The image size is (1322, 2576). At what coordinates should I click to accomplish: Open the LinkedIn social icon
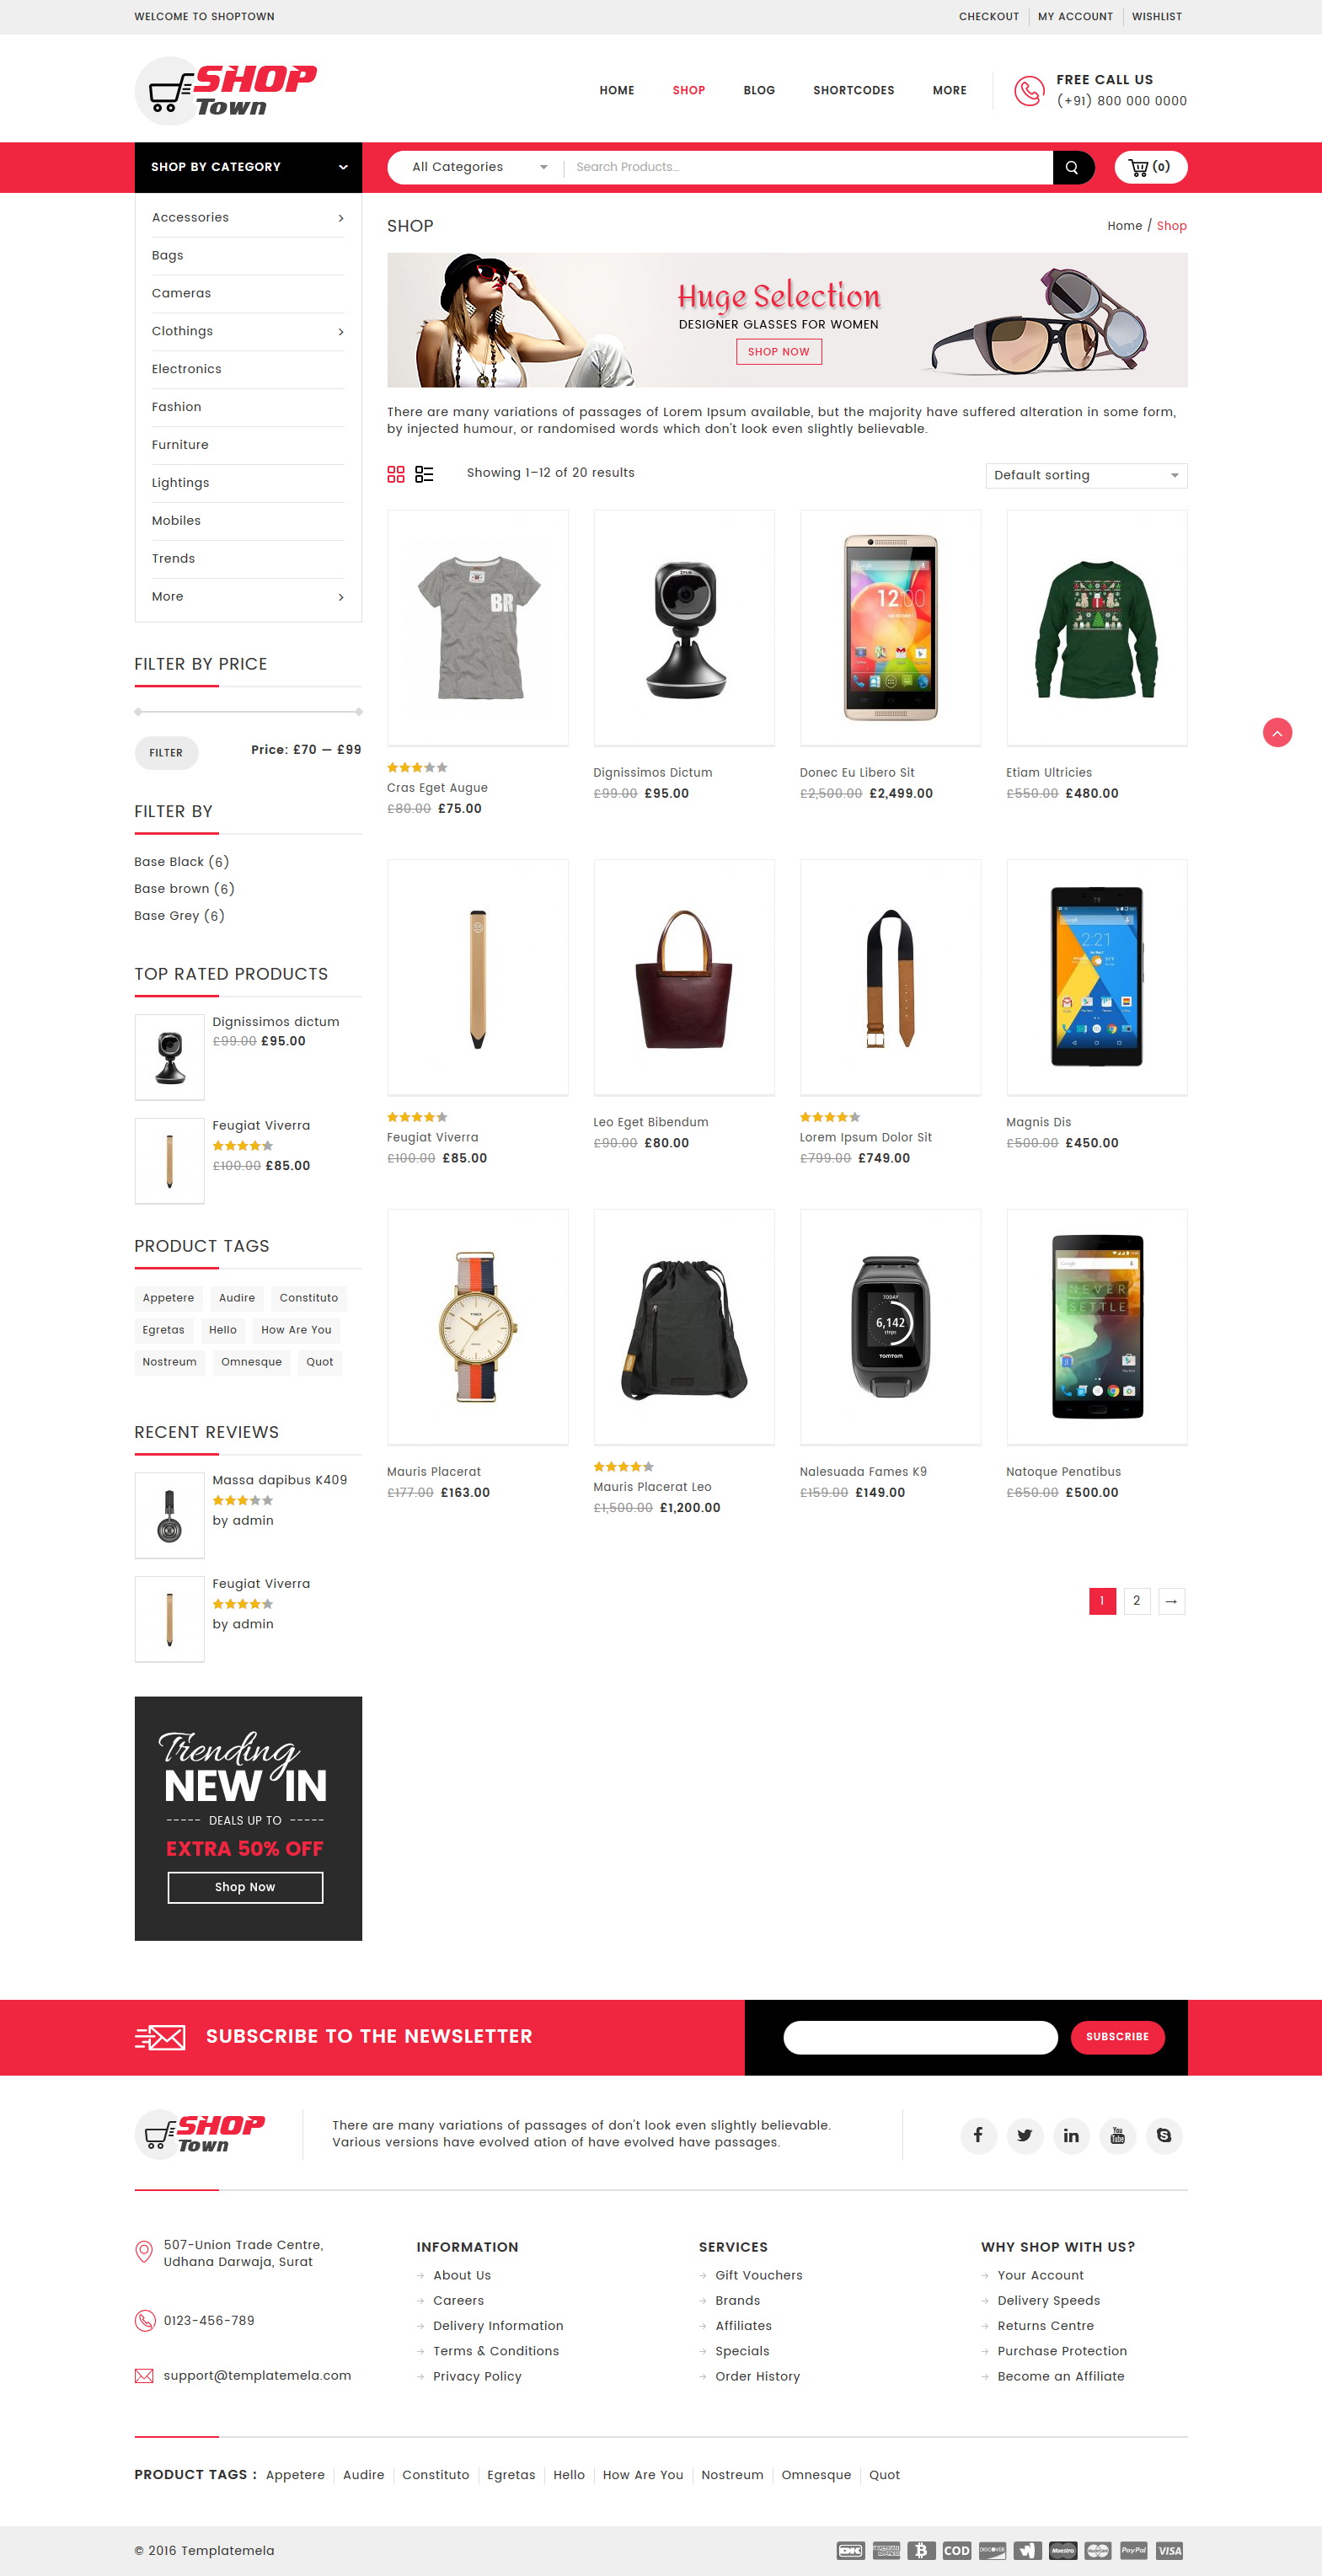coord(1071,2135)
